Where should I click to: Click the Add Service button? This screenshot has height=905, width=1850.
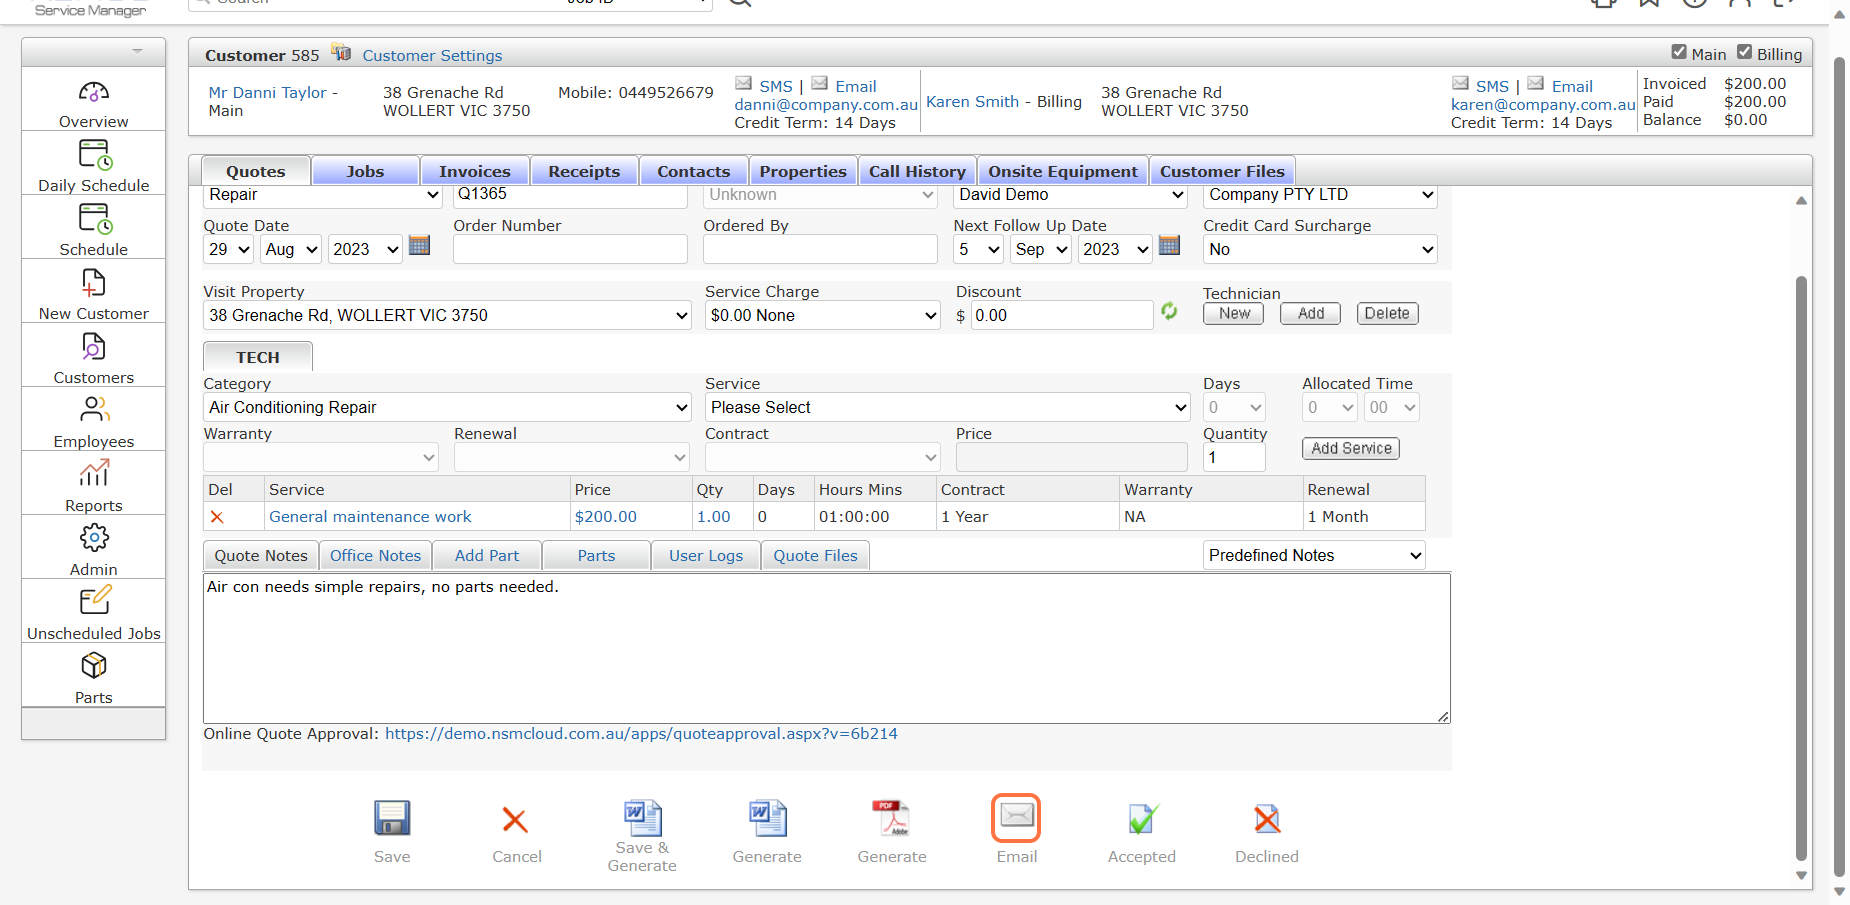tap(1351, 449)
